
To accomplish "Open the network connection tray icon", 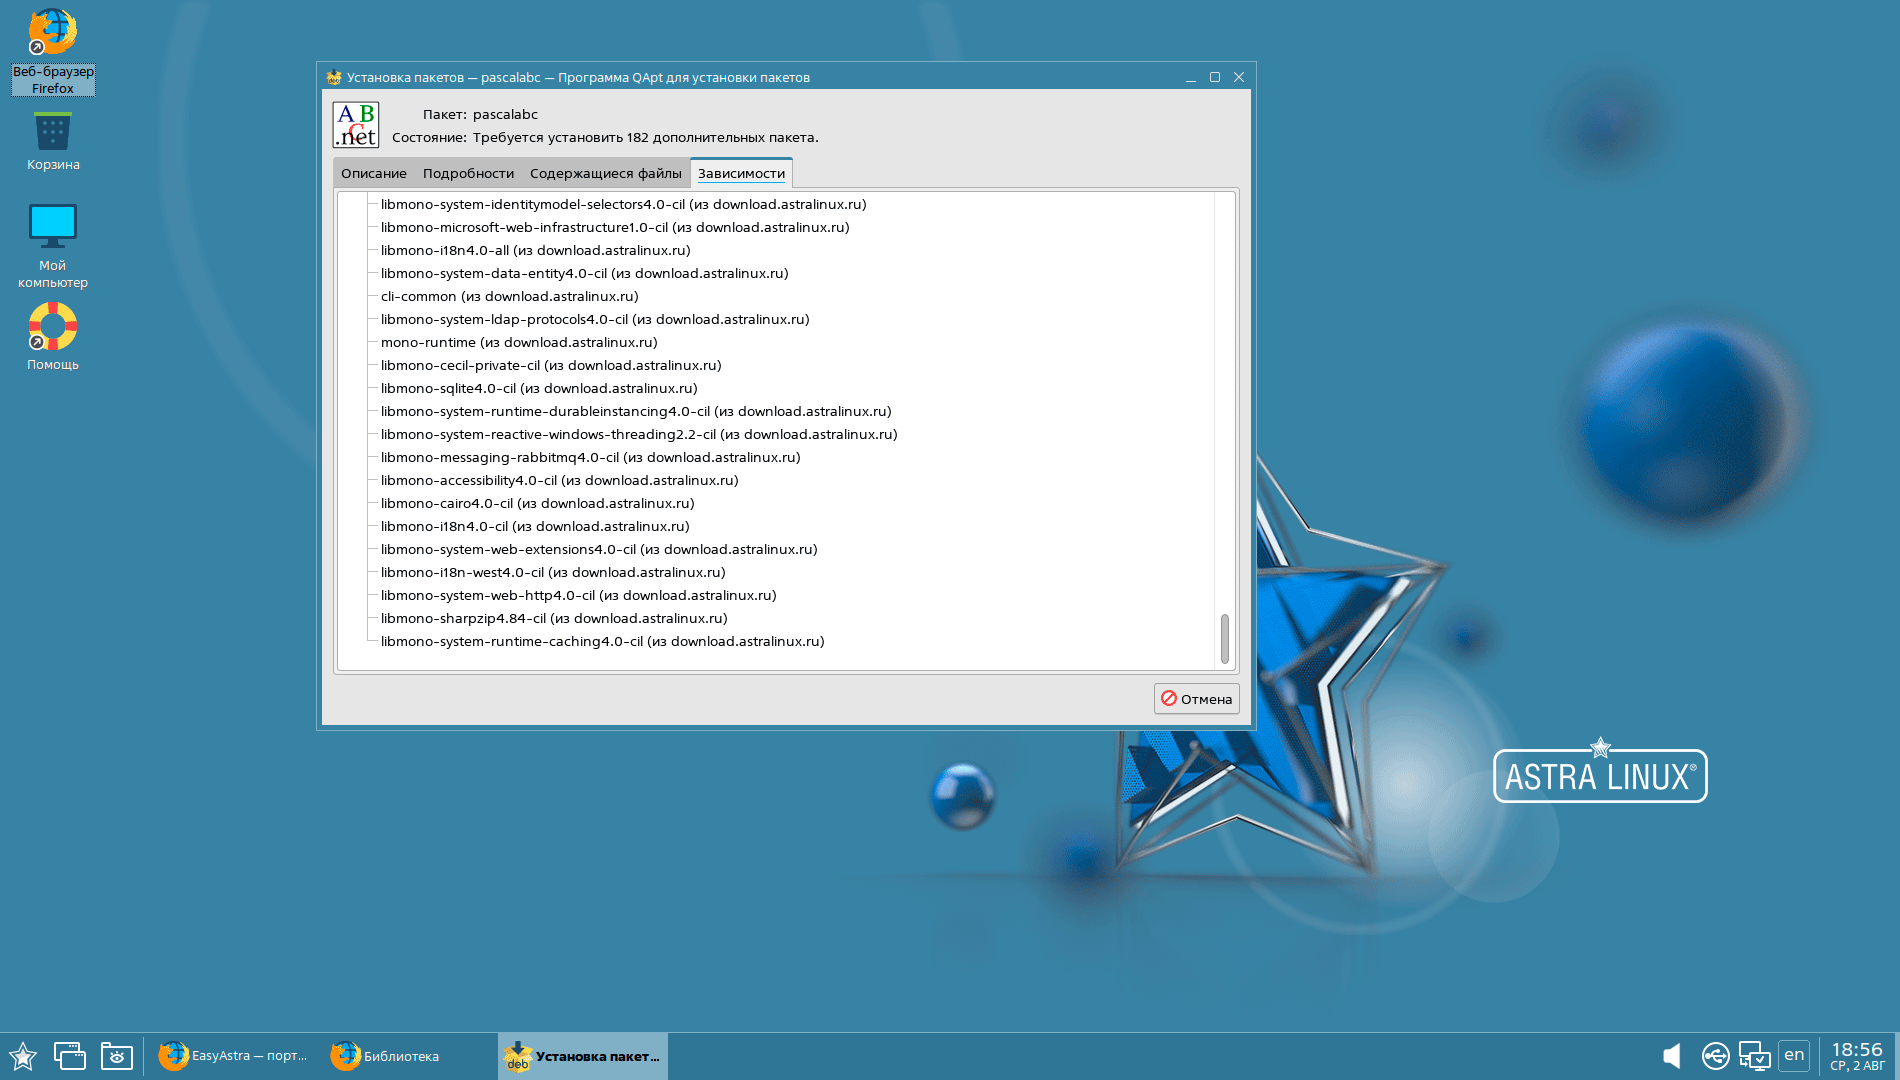I will [1754, 1056].
